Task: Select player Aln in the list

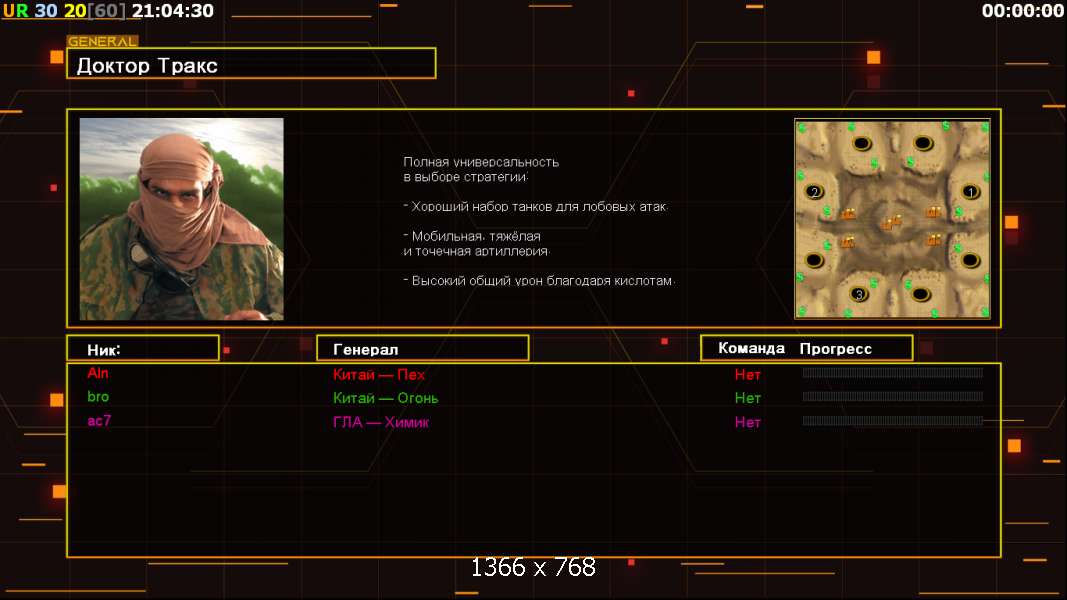Action: pyautogui.click(x=97, y=373)
